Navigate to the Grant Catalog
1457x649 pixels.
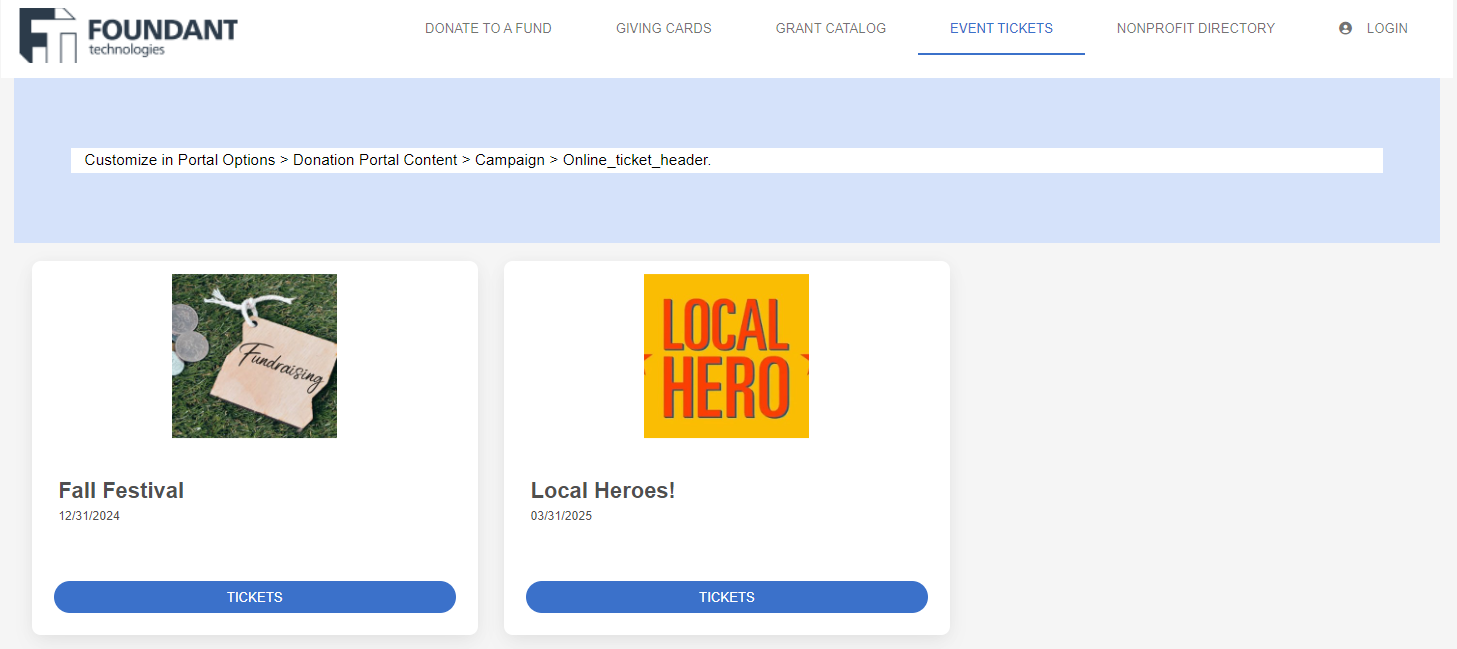click(x=830, y=28)
